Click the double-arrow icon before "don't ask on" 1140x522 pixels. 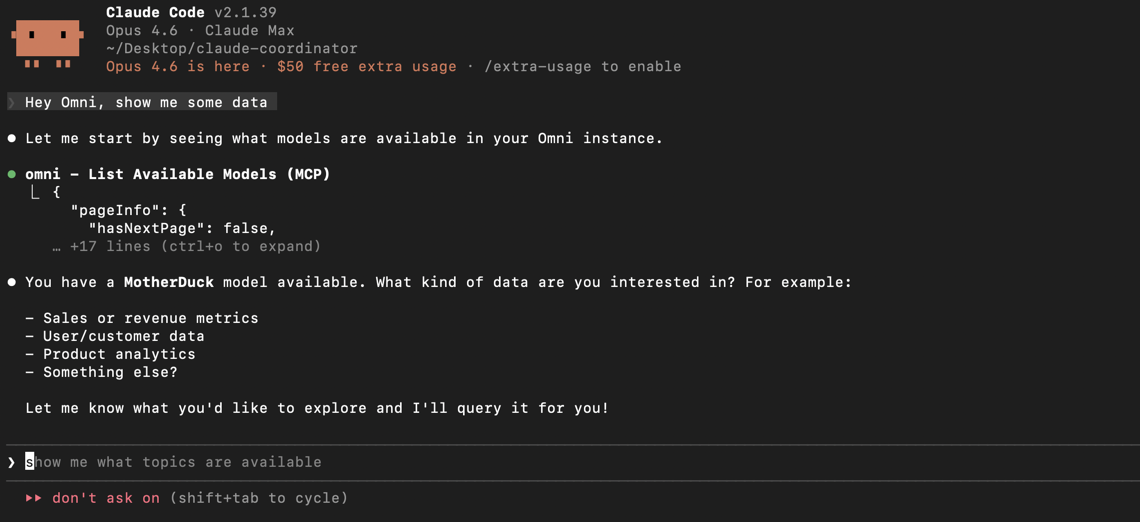(x=34, y=498)
